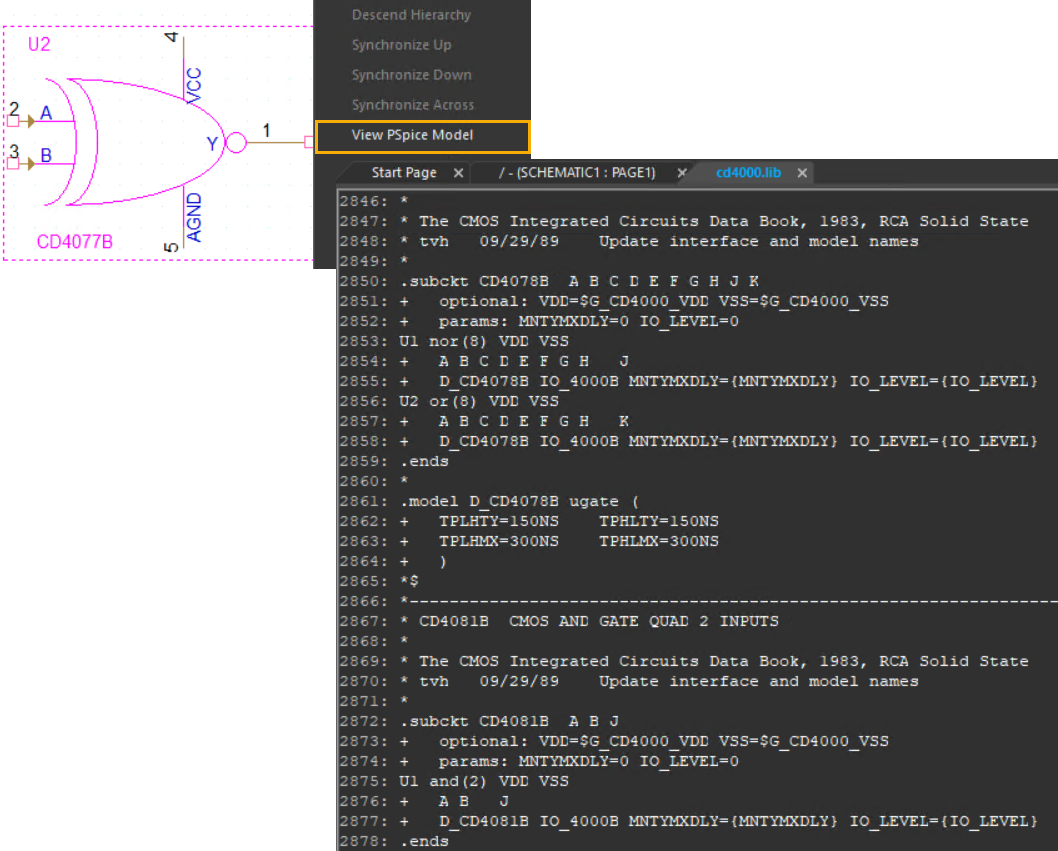This screenshot has height=851, width=1058.
Task: Click the inversion bubble on output Y
Action: (235, 143)
